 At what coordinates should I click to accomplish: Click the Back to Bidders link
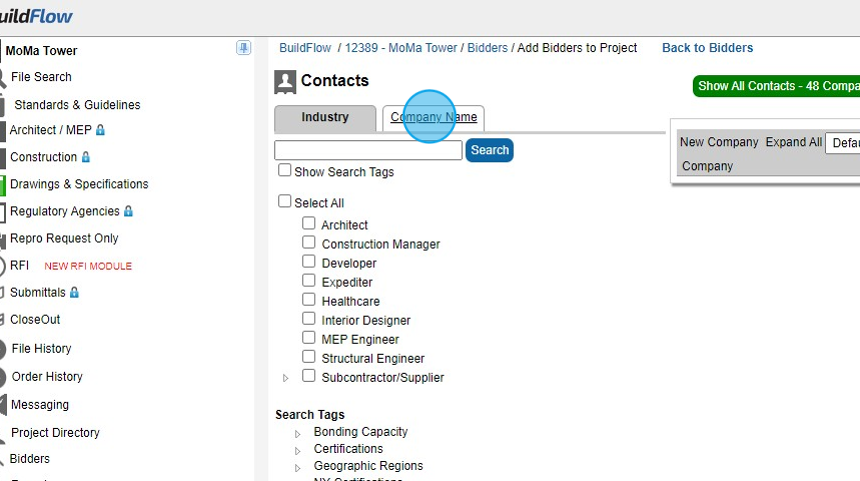coord(708,48)
